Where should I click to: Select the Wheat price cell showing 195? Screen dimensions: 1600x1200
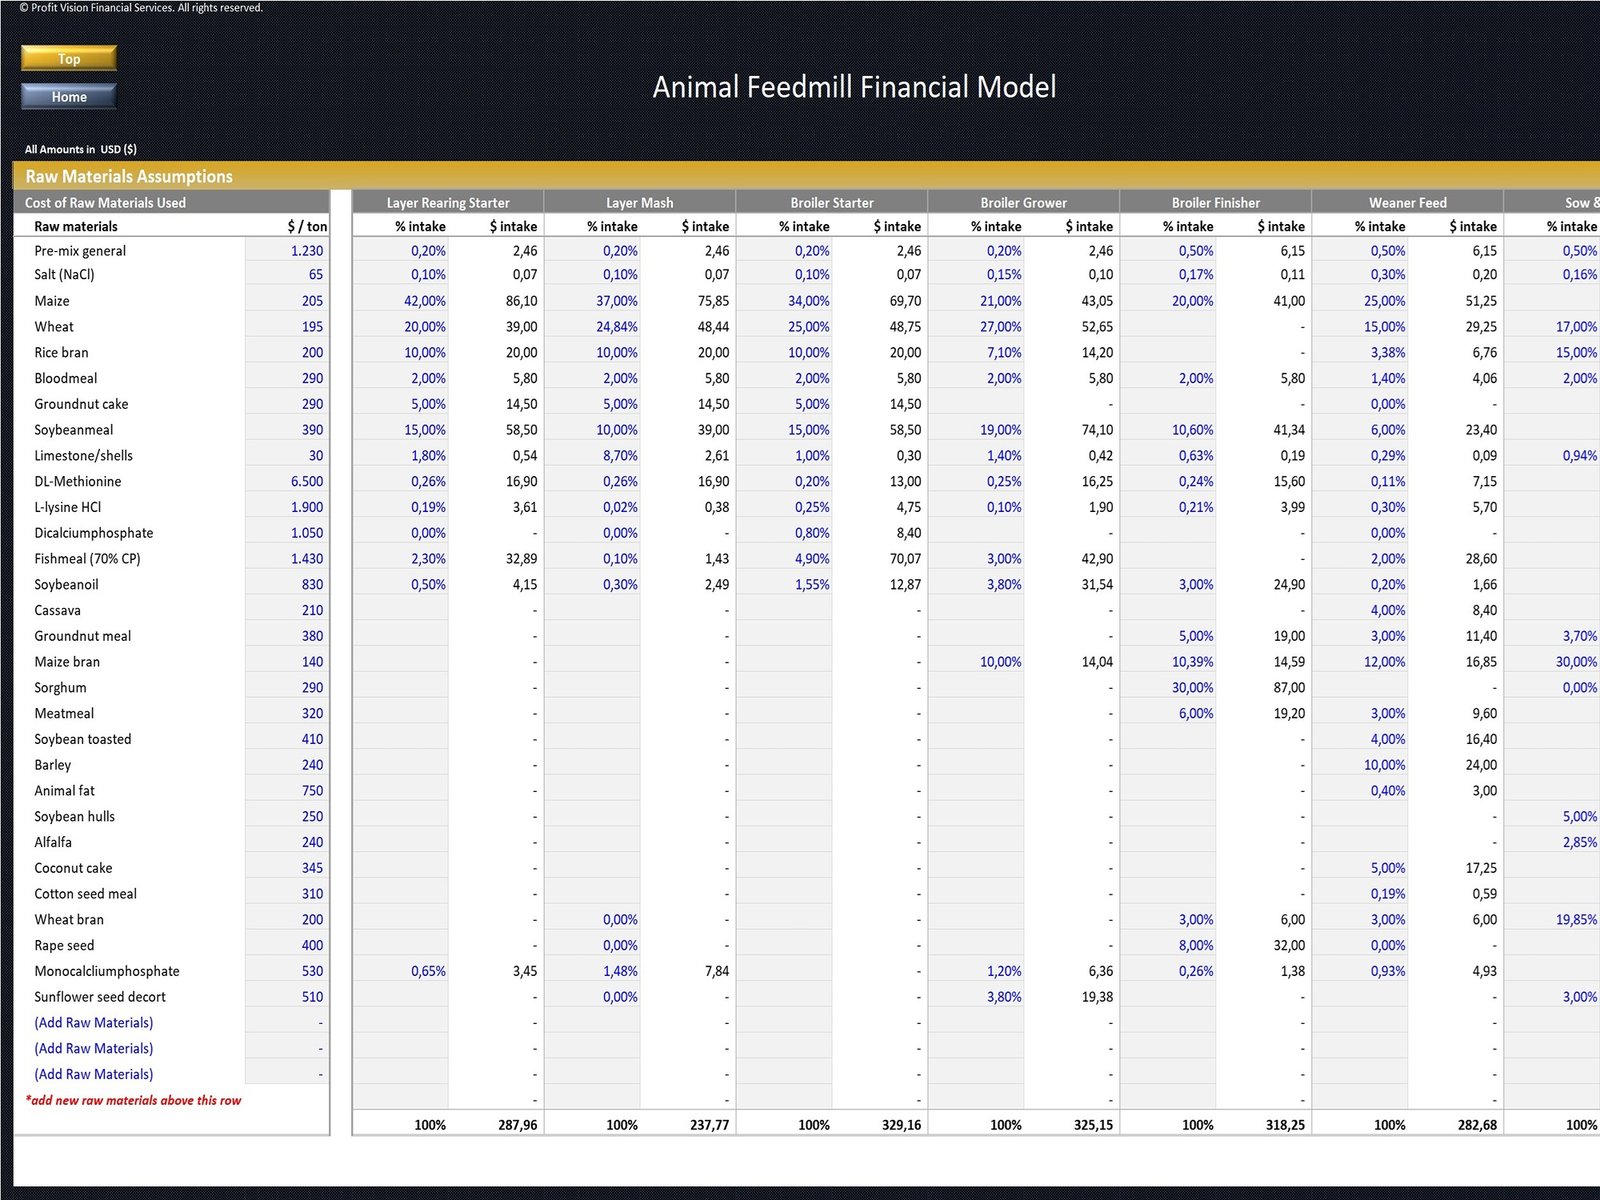310,326
